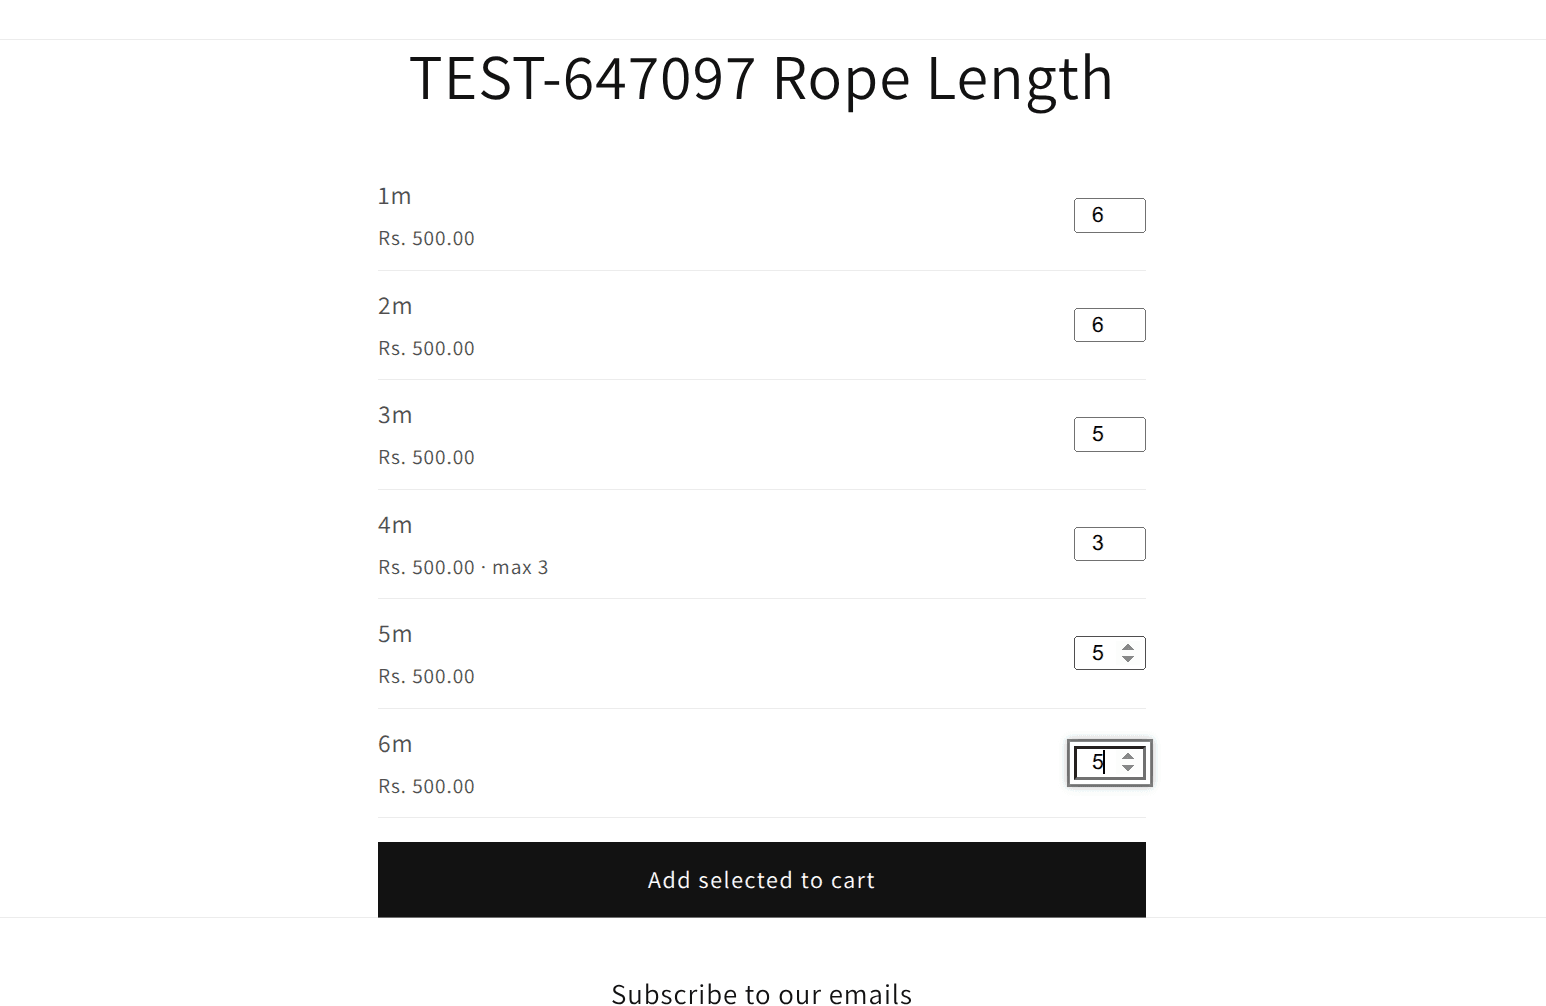The width and height of the screenshot is (1546, 1006).
Task: Click the TEST-647097 Rope Length heading
Action: (761, 78)
